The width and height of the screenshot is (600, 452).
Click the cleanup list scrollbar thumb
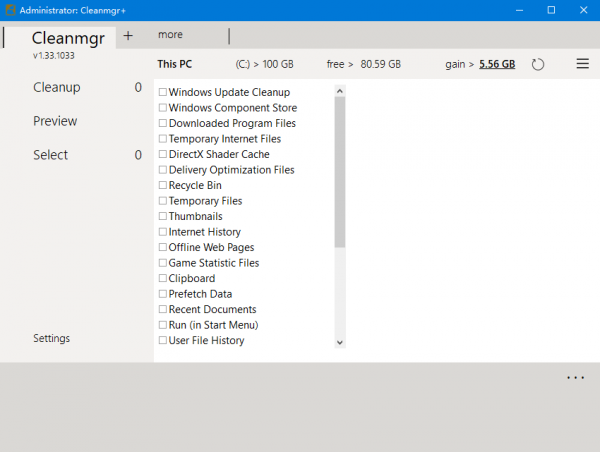click(340, 170)
